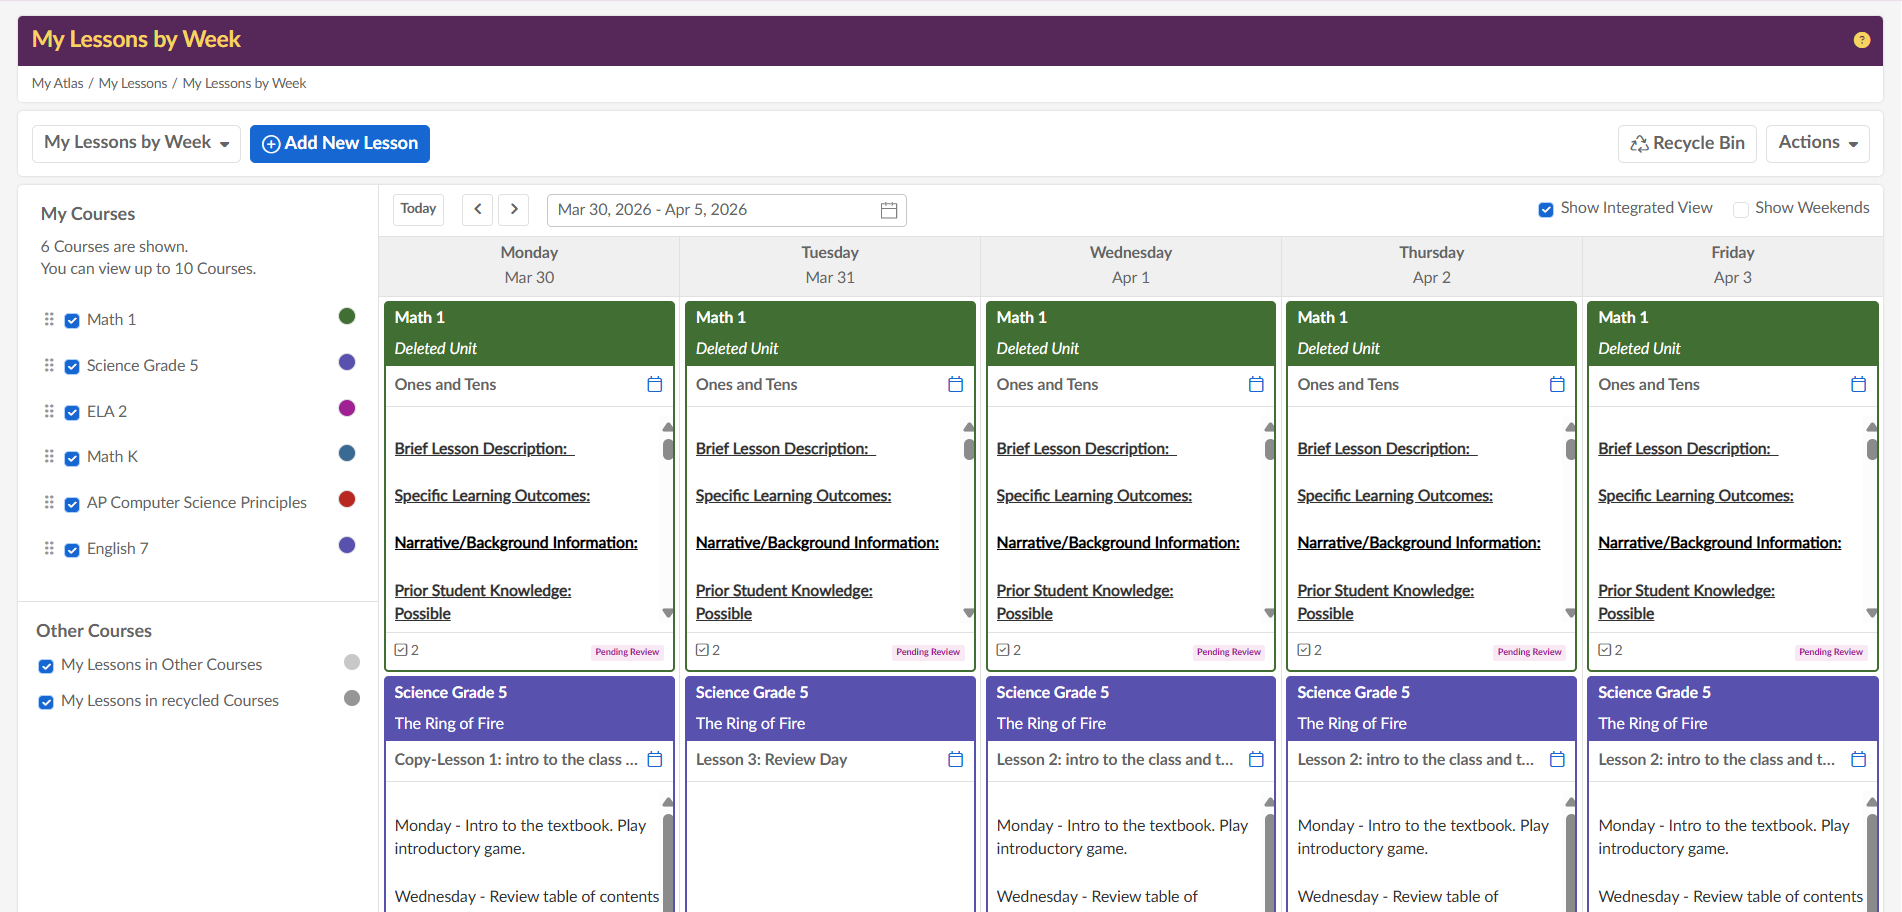
Task: Click calendar icon on Monday's Ones and Tens lesson
Action: pos(654,385)
